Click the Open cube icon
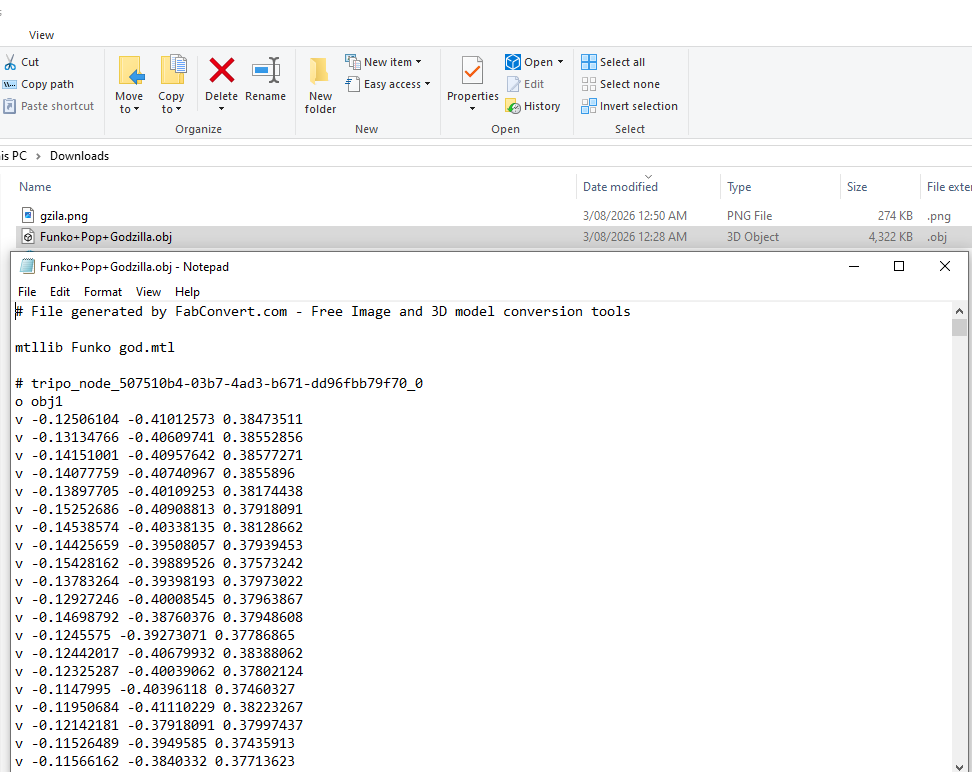This screenshot has width=972, height=772. 513,62
